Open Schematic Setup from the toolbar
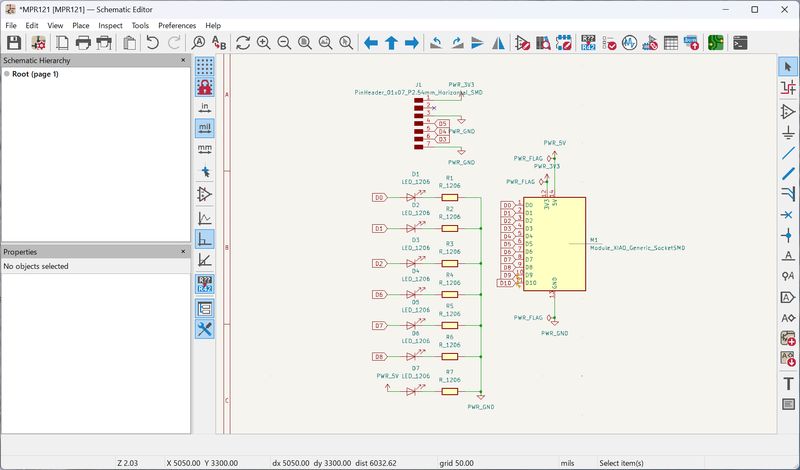 [39, 43]
